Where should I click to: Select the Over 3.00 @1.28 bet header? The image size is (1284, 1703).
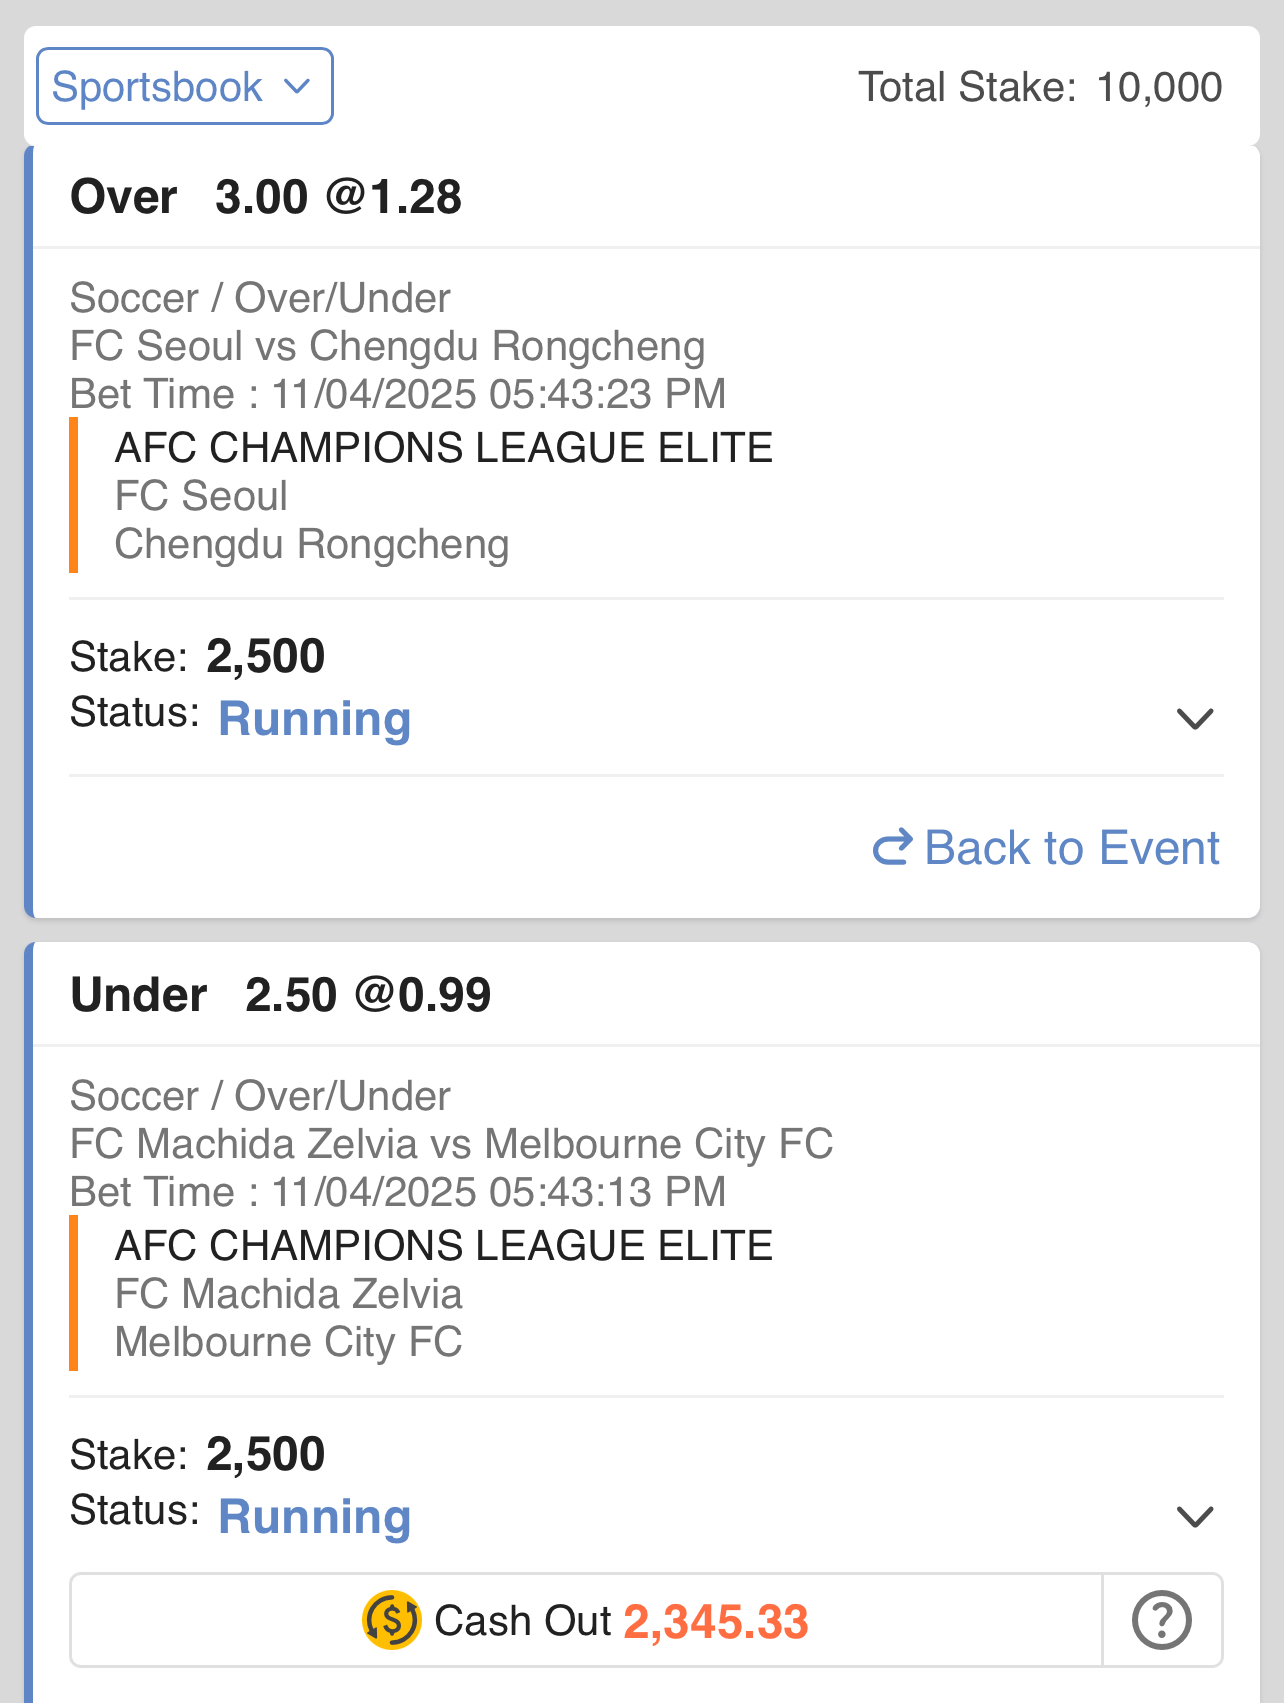(266, 197)
